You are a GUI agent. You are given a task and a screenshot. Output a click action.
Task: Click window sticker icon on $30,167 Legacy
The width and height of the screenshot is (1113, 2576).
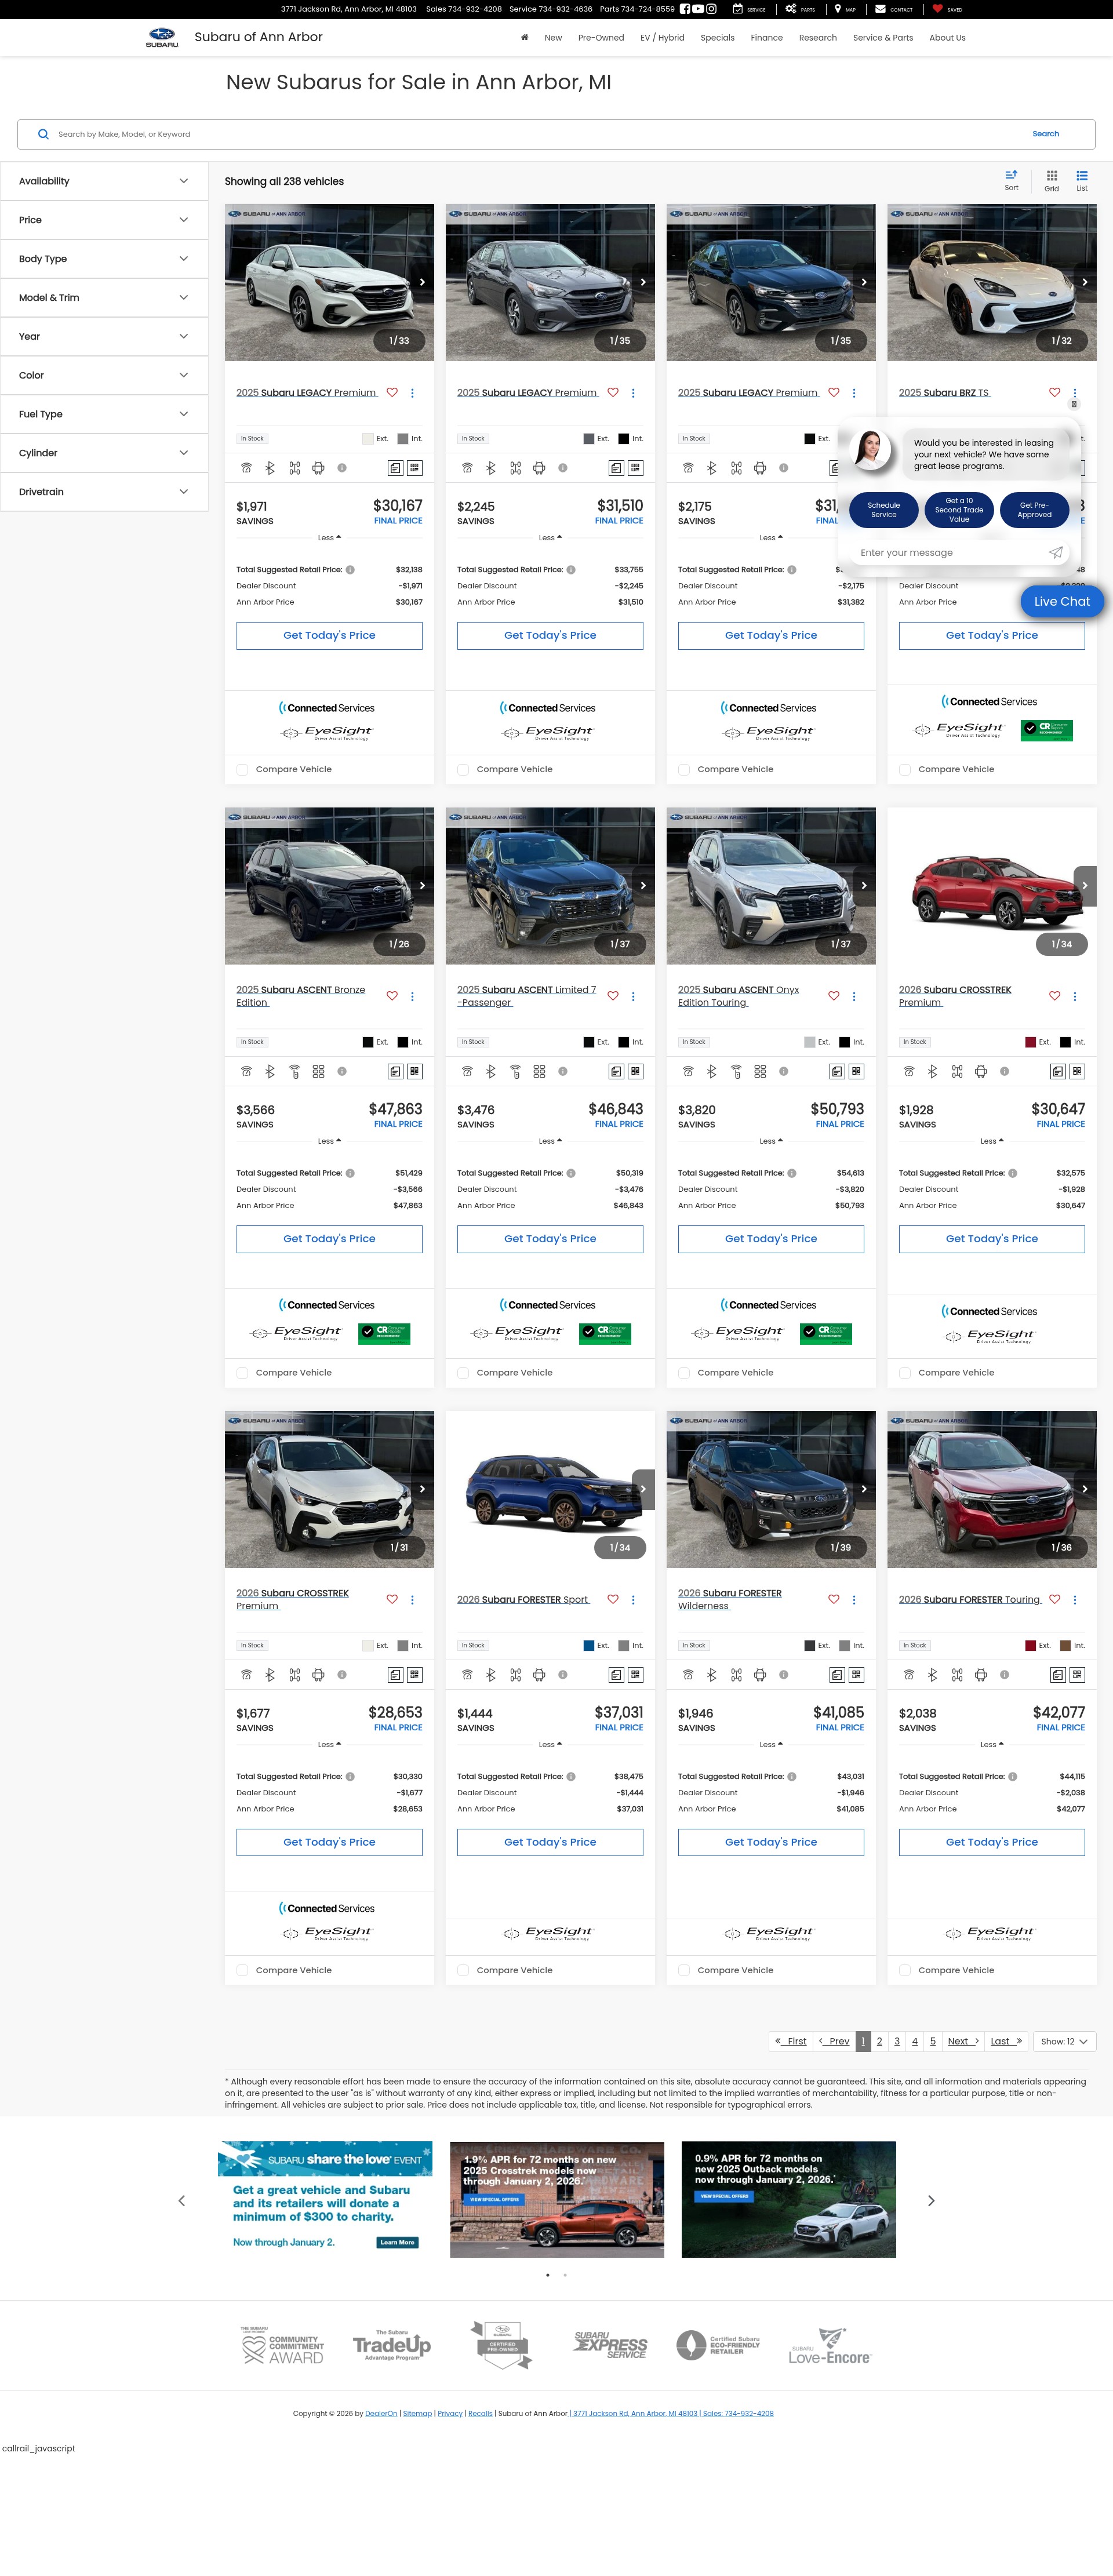pyautogui.click(x=395, y=468)
